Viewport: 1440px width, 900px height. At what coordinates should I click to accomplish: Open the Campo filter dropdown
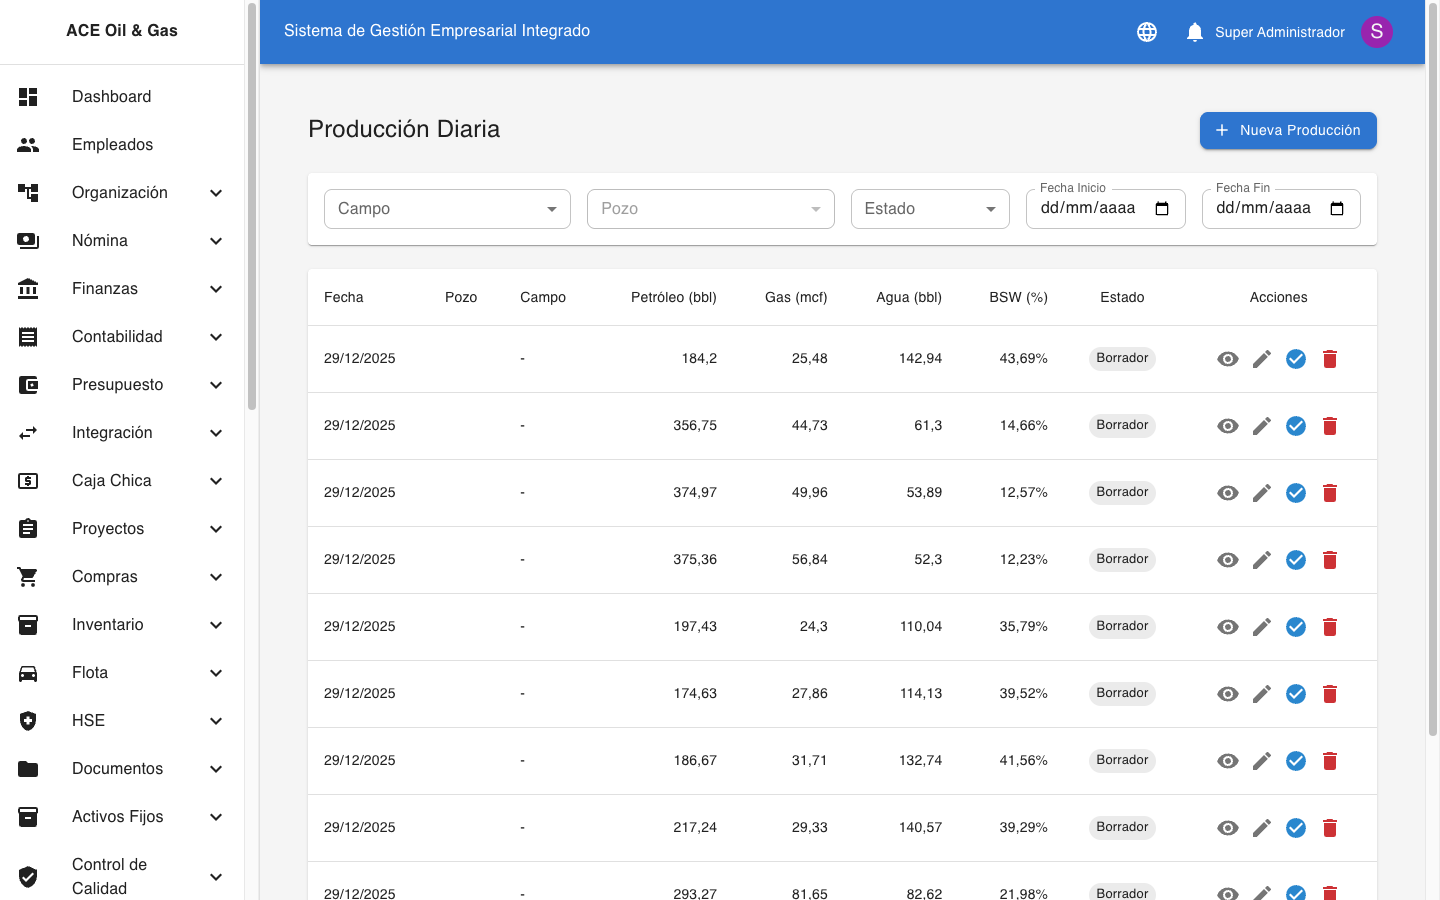coord(447,209)
